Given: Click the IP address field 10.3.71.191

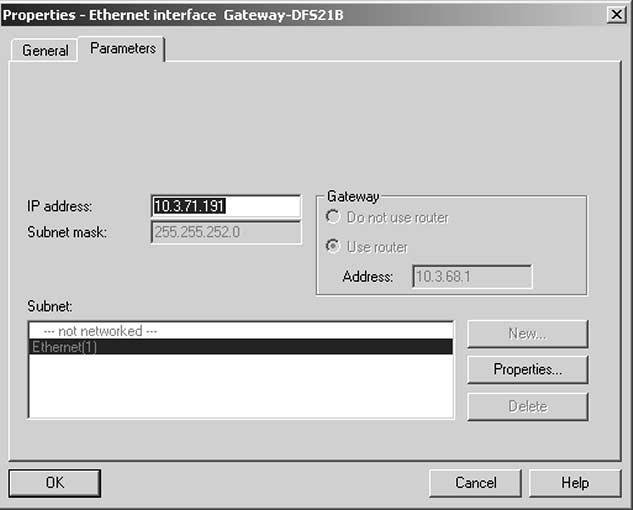Looking at the screenshot, I should (226, 206).
